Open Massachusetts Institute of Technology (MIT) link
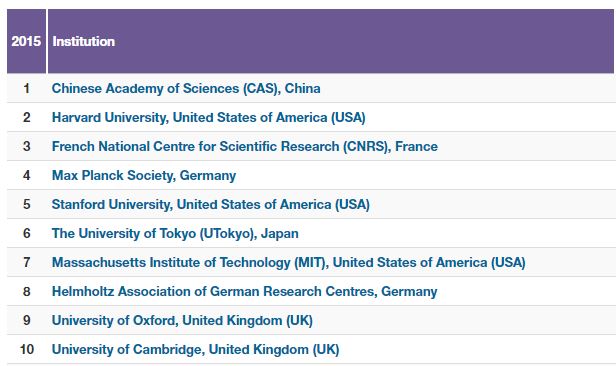The image size is (616, 366). (x=288, y=262)
